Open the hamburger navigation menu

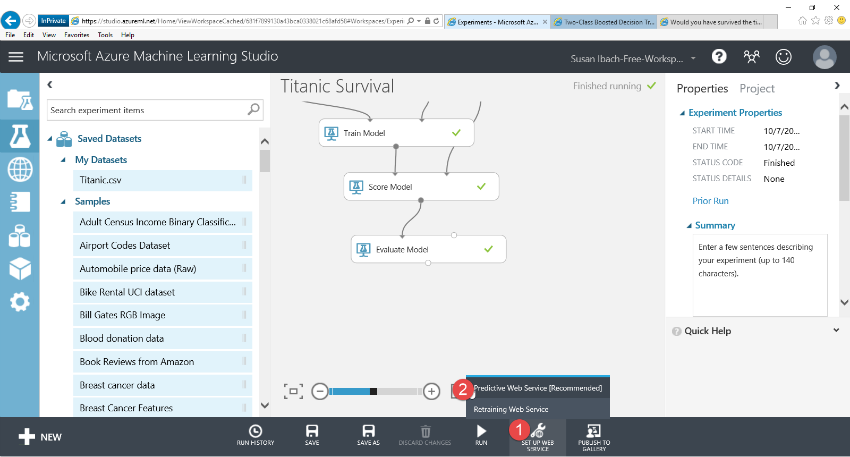pos(16,56)
